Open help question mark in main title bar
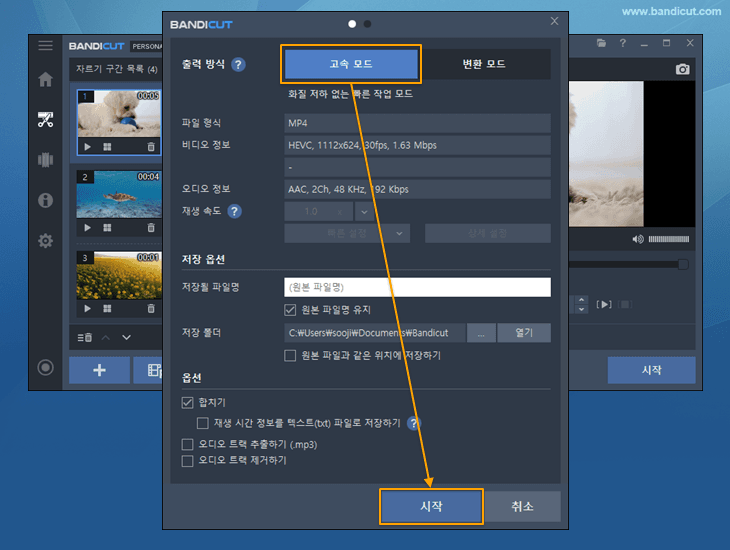The image size is (730, 550). [622, 43]
